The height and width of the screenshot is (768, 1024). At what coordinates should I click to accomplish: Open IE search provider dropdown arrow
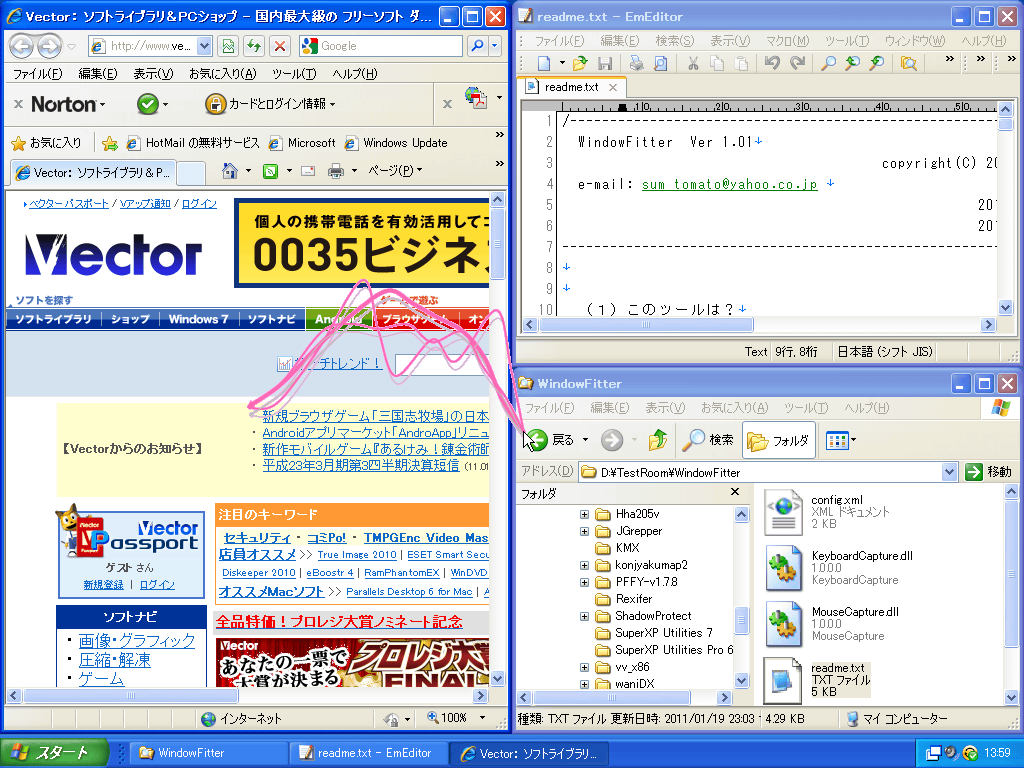tap(494, 46)
